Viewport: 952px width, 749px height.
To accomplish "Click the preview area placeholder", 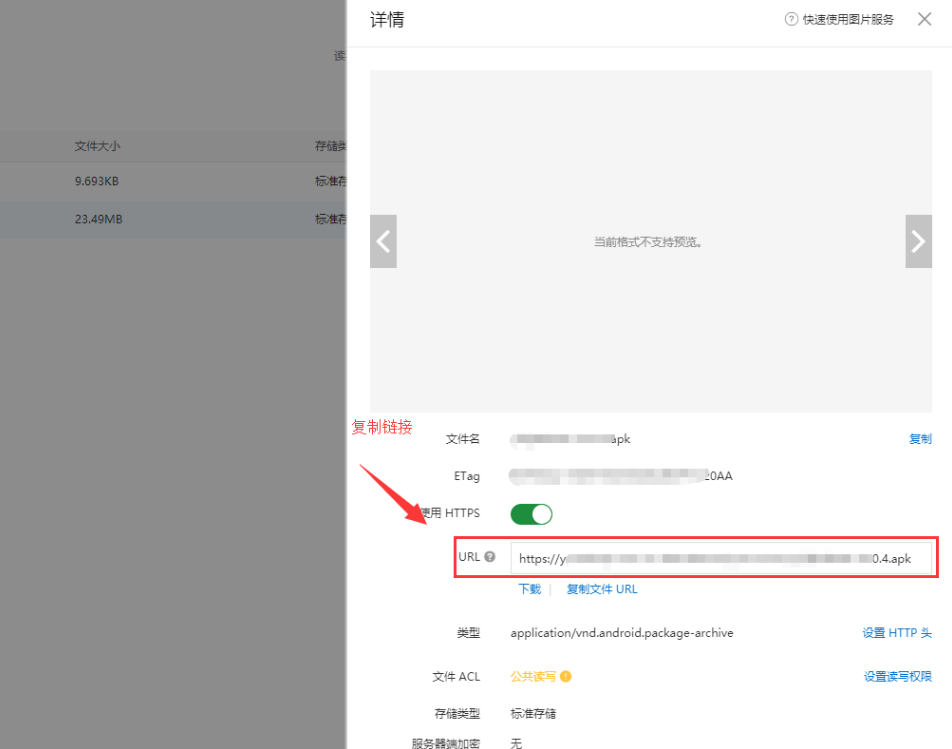I will pyautogui.click(x=648, y=241).
